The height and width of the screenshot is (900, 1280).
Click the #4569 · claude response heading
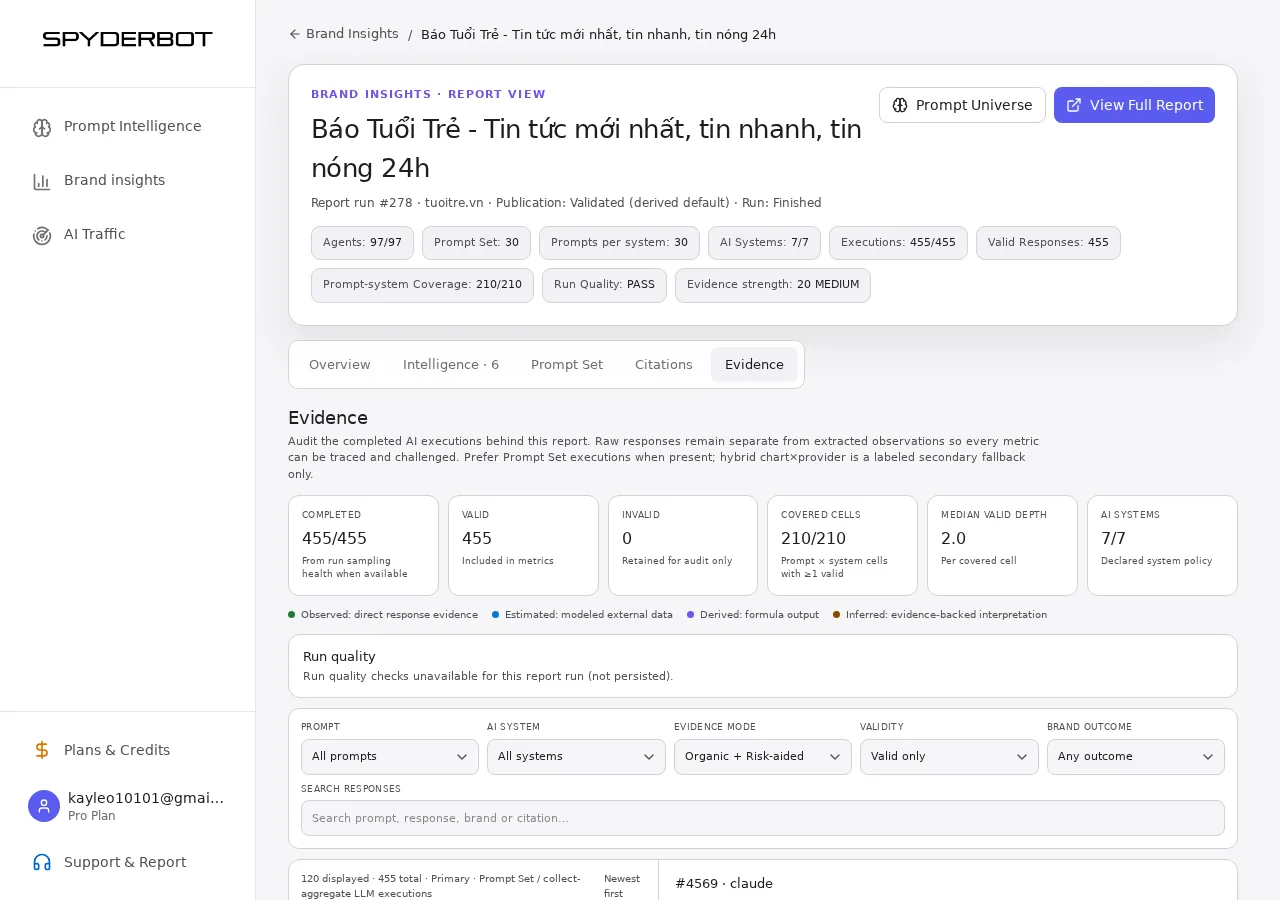click(x=724, y=884)
